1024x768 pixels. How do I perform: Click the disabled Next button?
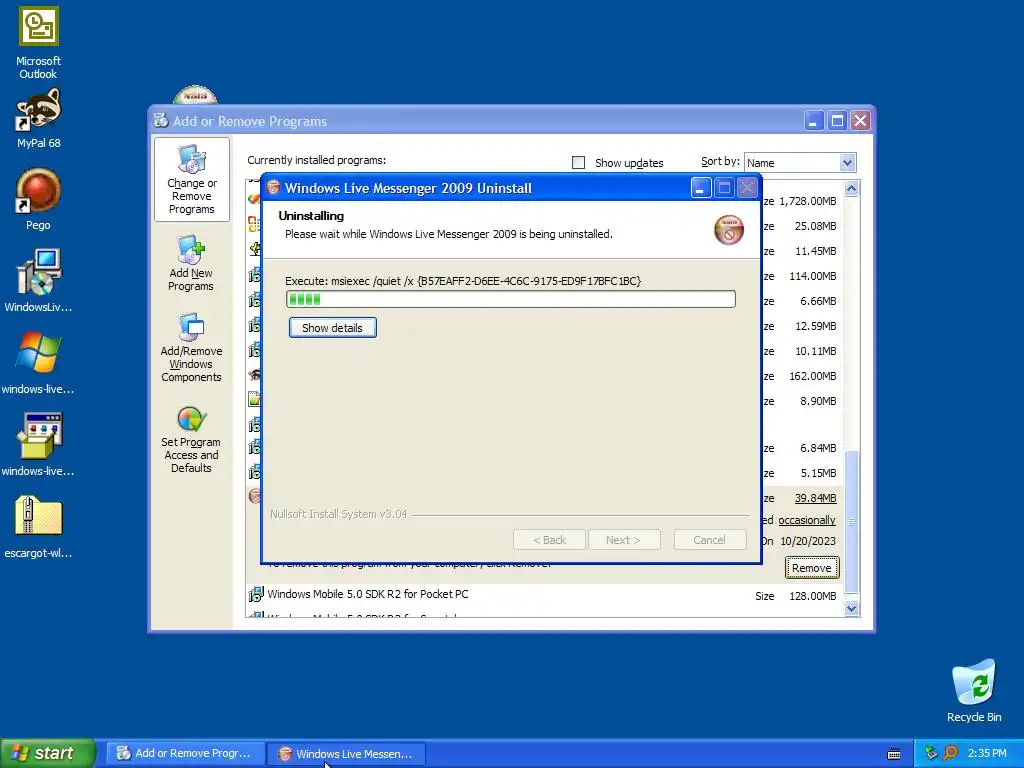pos(624,540)
